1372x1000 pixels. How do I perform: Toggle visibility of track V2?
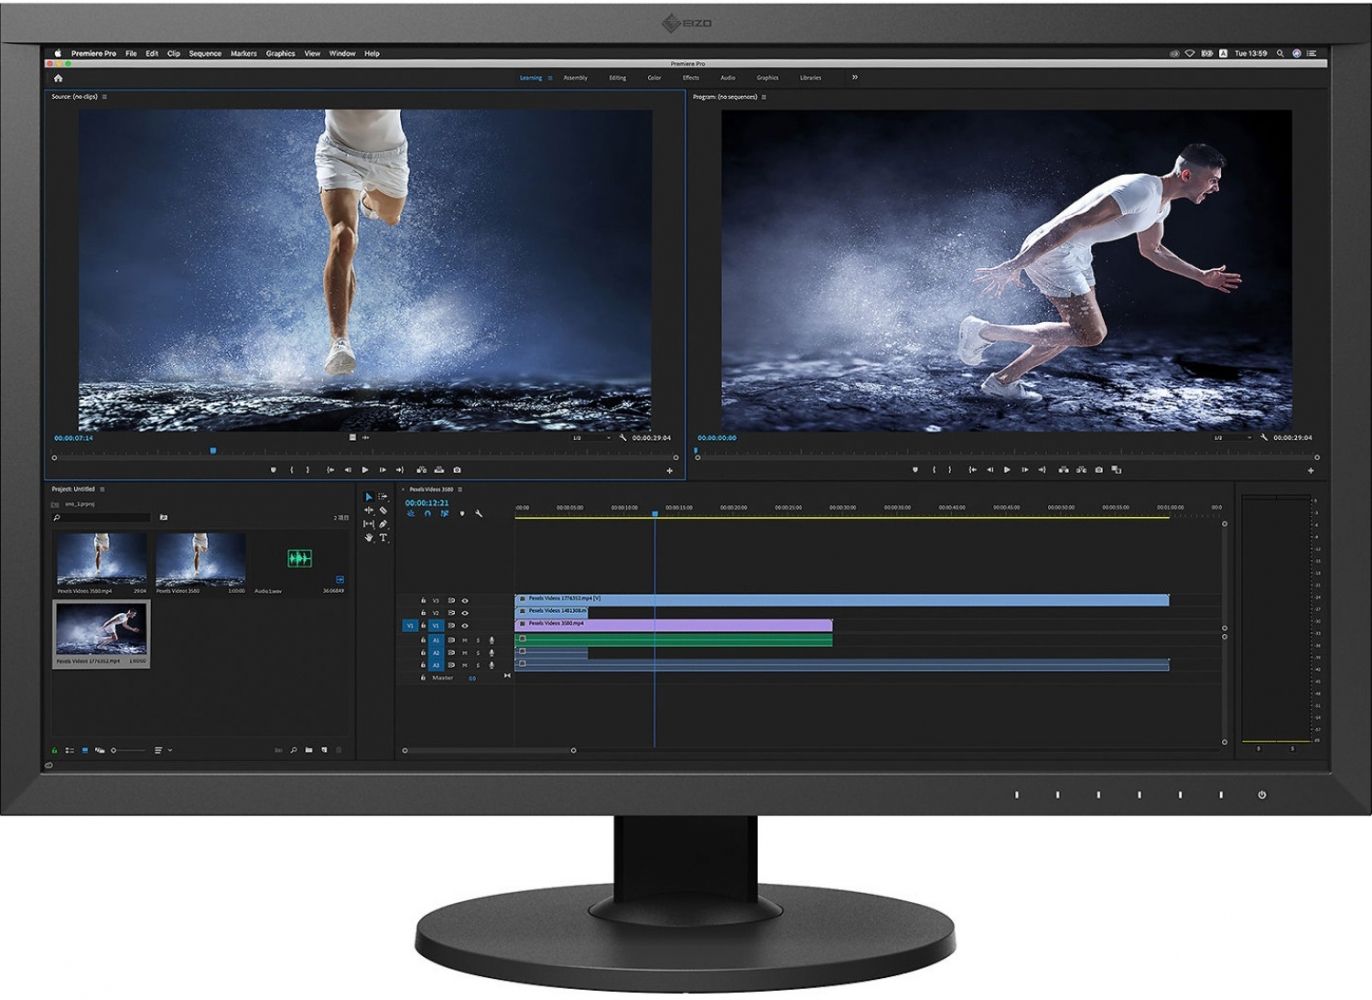coord(464,613)
